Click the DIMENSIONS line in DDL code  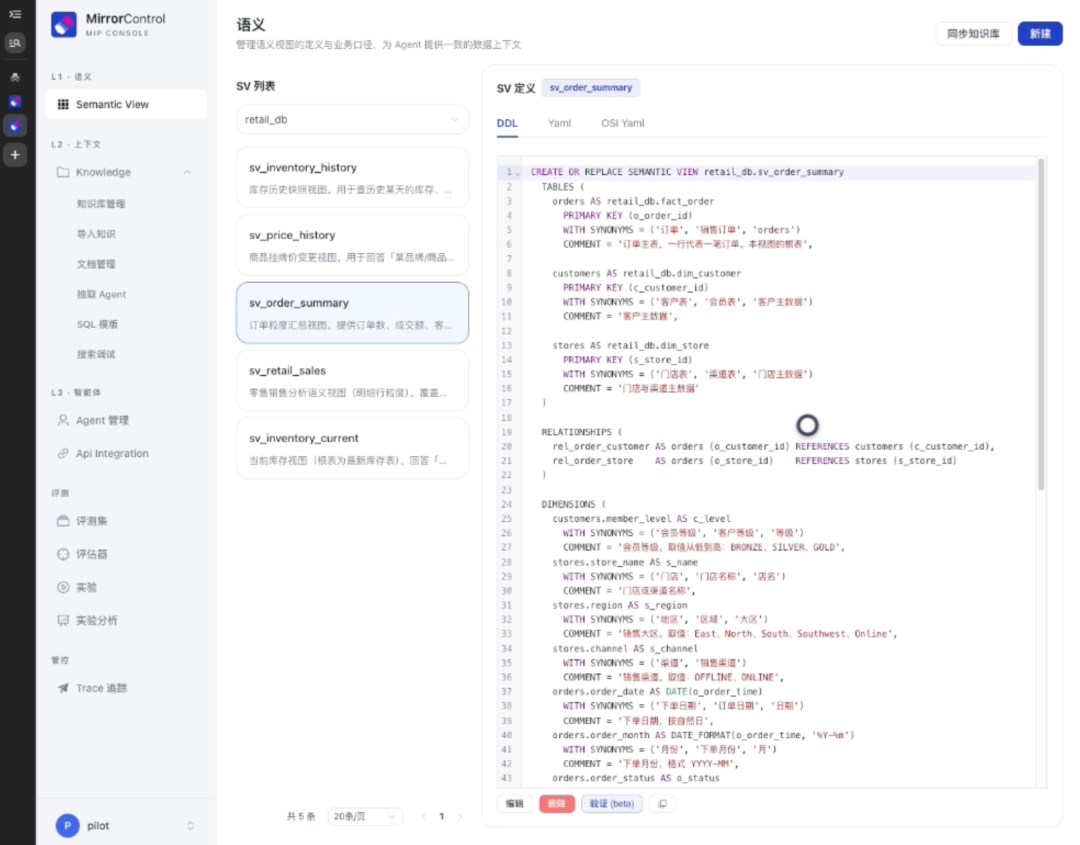click(x=573, y=505)
